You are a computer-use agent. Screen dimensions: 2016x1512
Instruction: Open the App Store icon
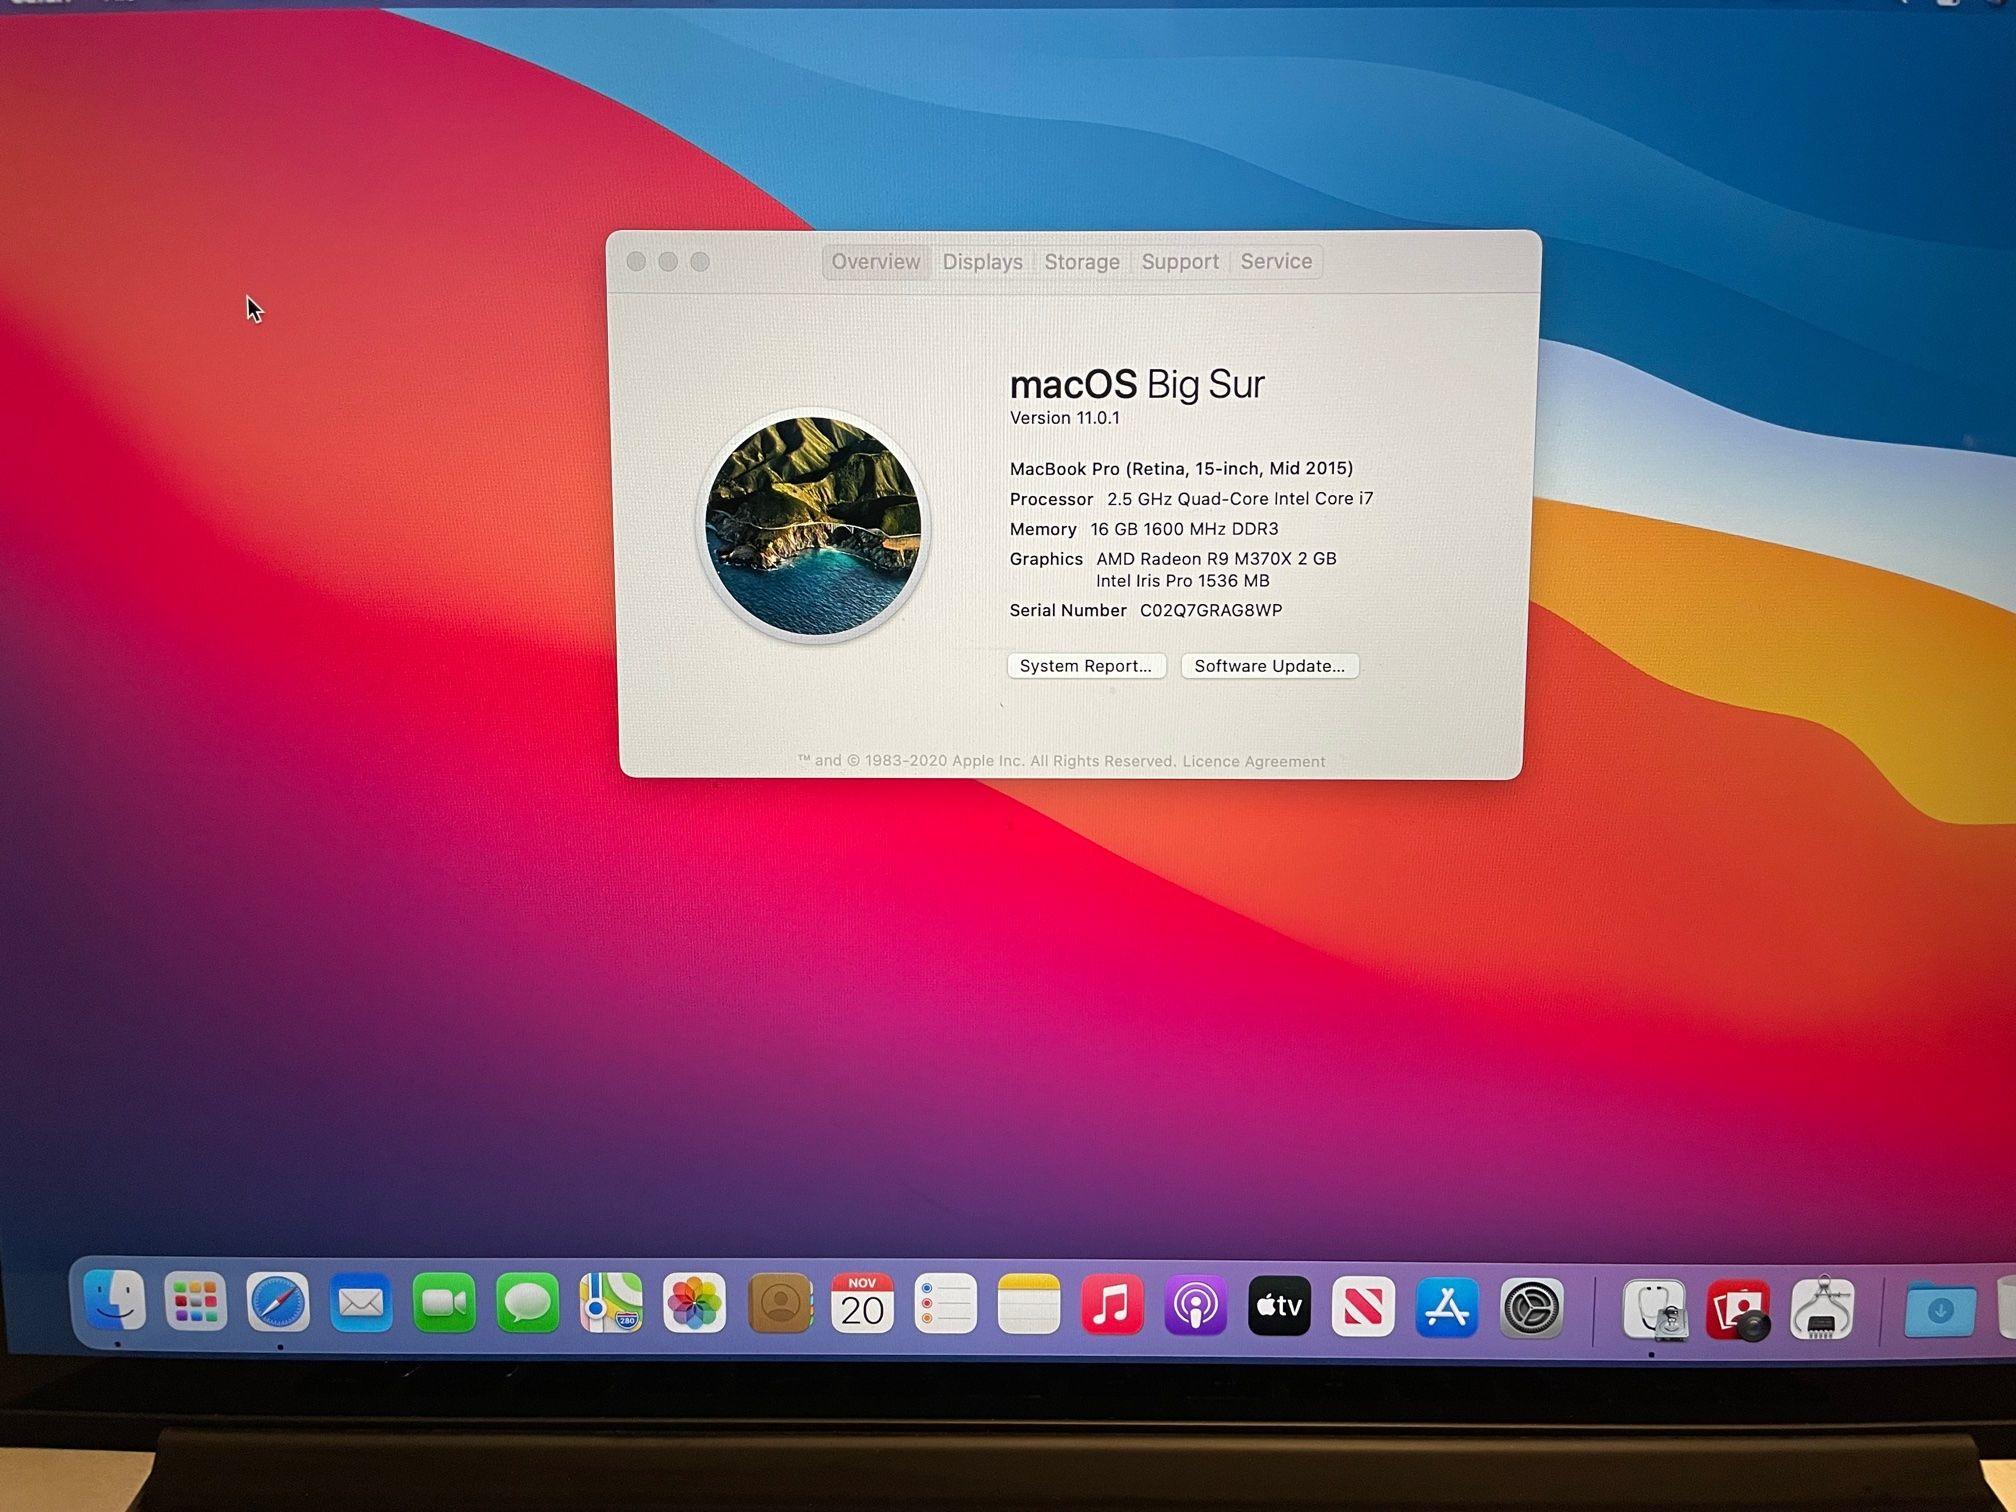(x=1447, y=1306)
